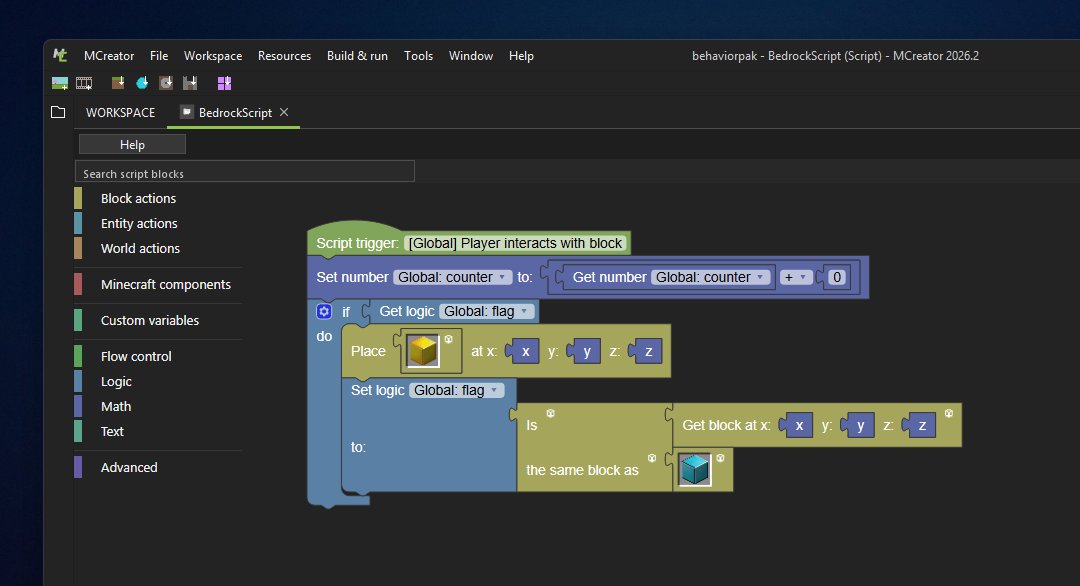
Task: Click the MCreator logo icon
Action: click(x=60, y=56)
